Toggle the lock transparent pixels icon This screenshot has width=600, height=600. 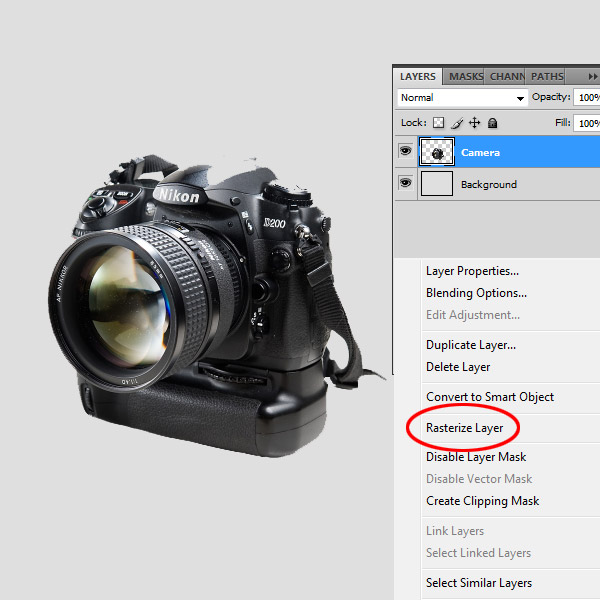coord(439,123)
